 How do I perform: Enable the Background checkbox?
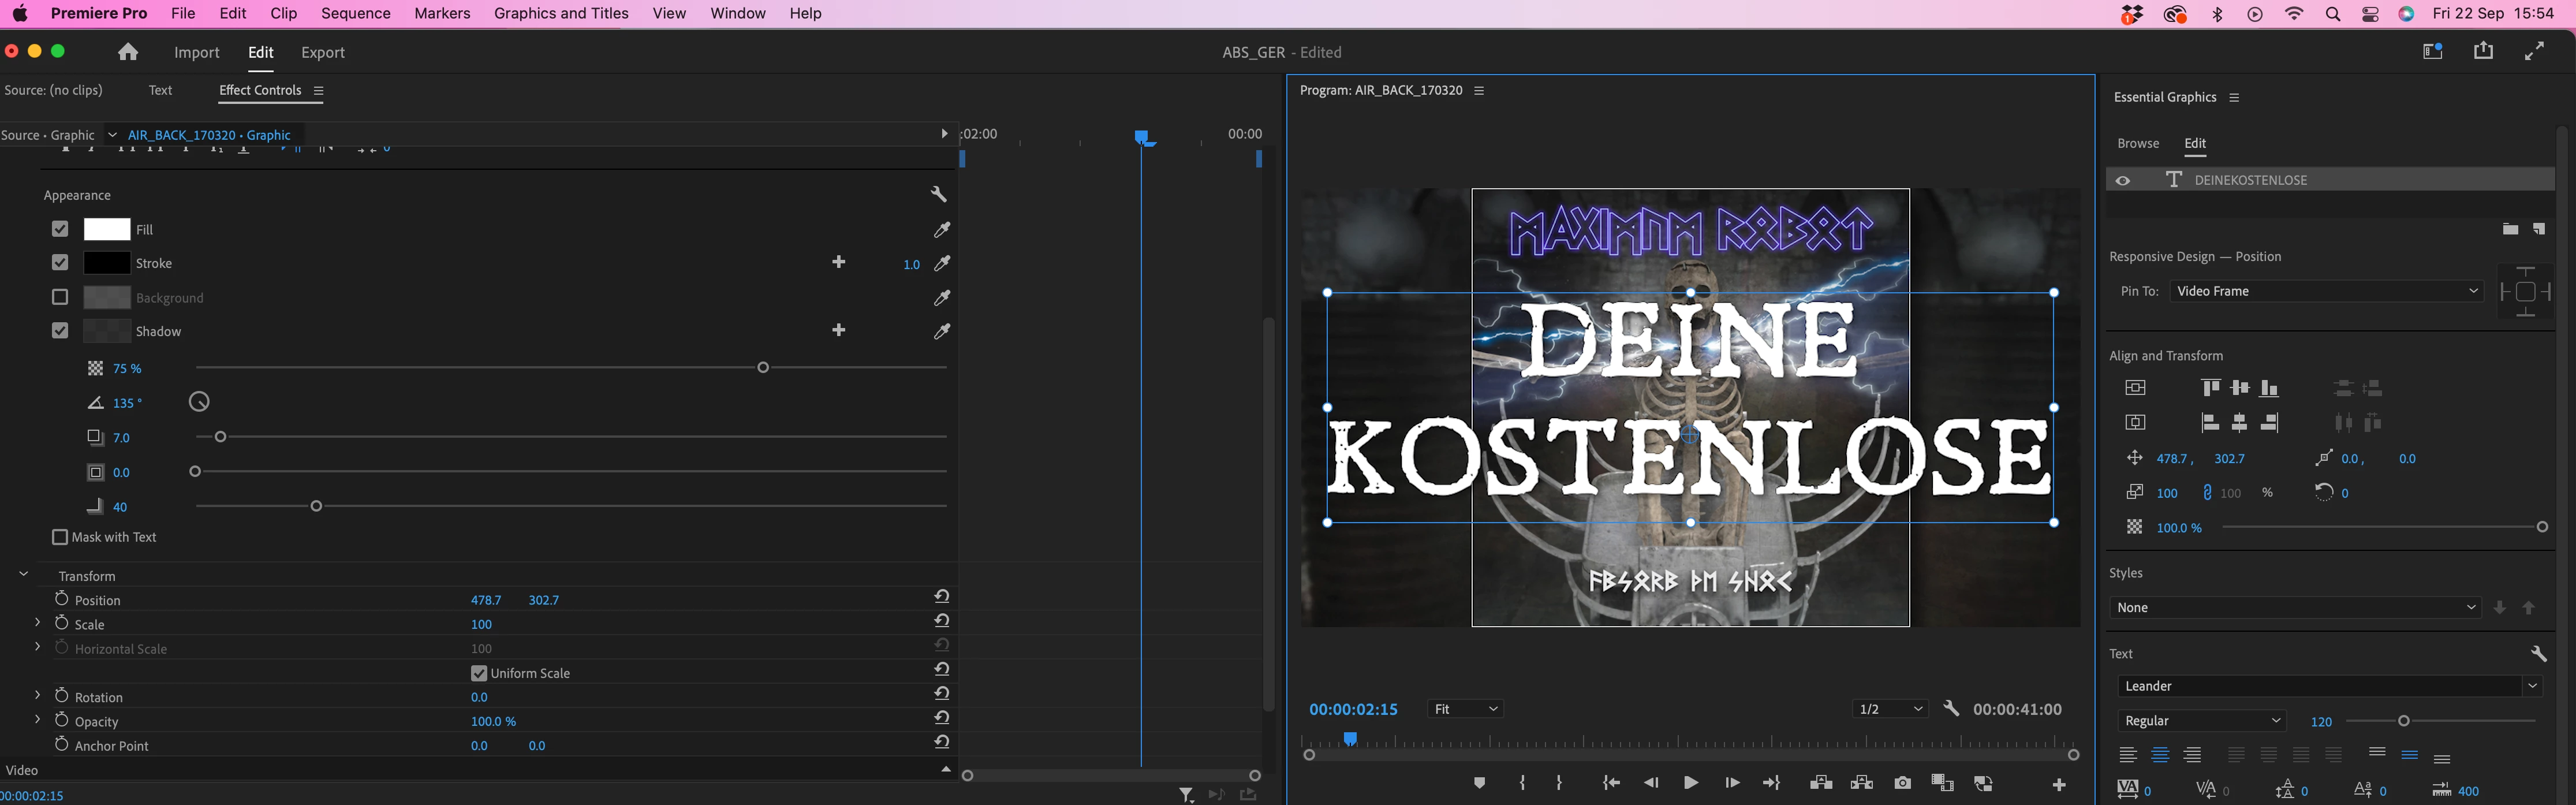click(x=60, y=298)
